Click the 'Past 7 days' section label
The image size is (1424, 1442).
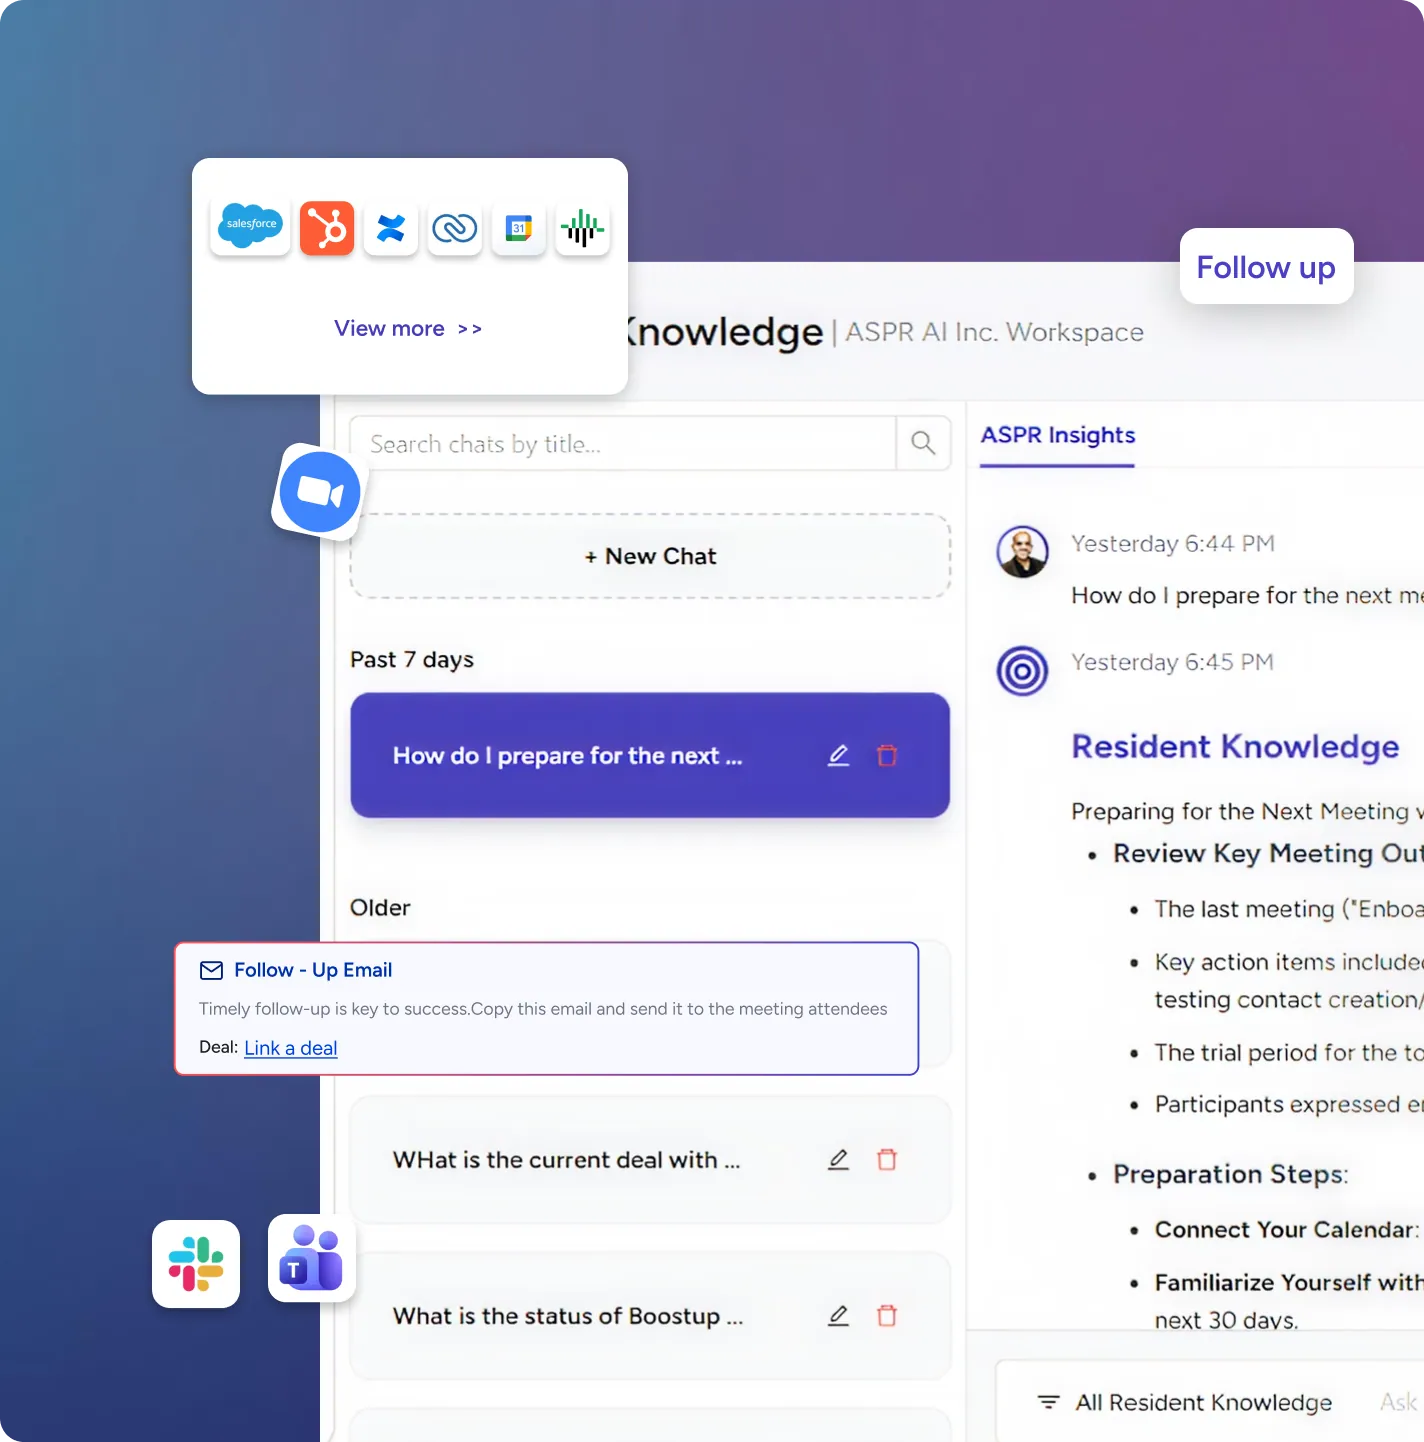pyautogui.click(x=412, y=660)
